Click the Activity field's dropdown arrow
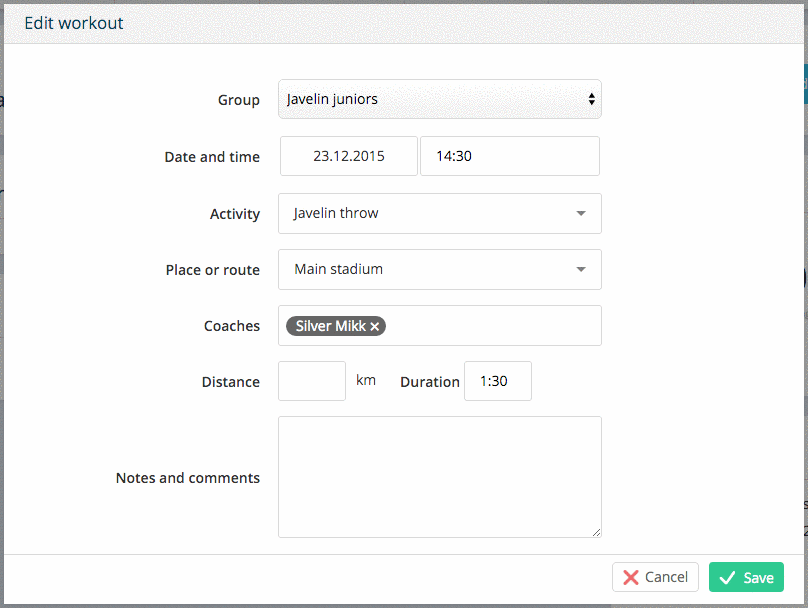This screenshot has height=608, width=808. click(581, 213)
